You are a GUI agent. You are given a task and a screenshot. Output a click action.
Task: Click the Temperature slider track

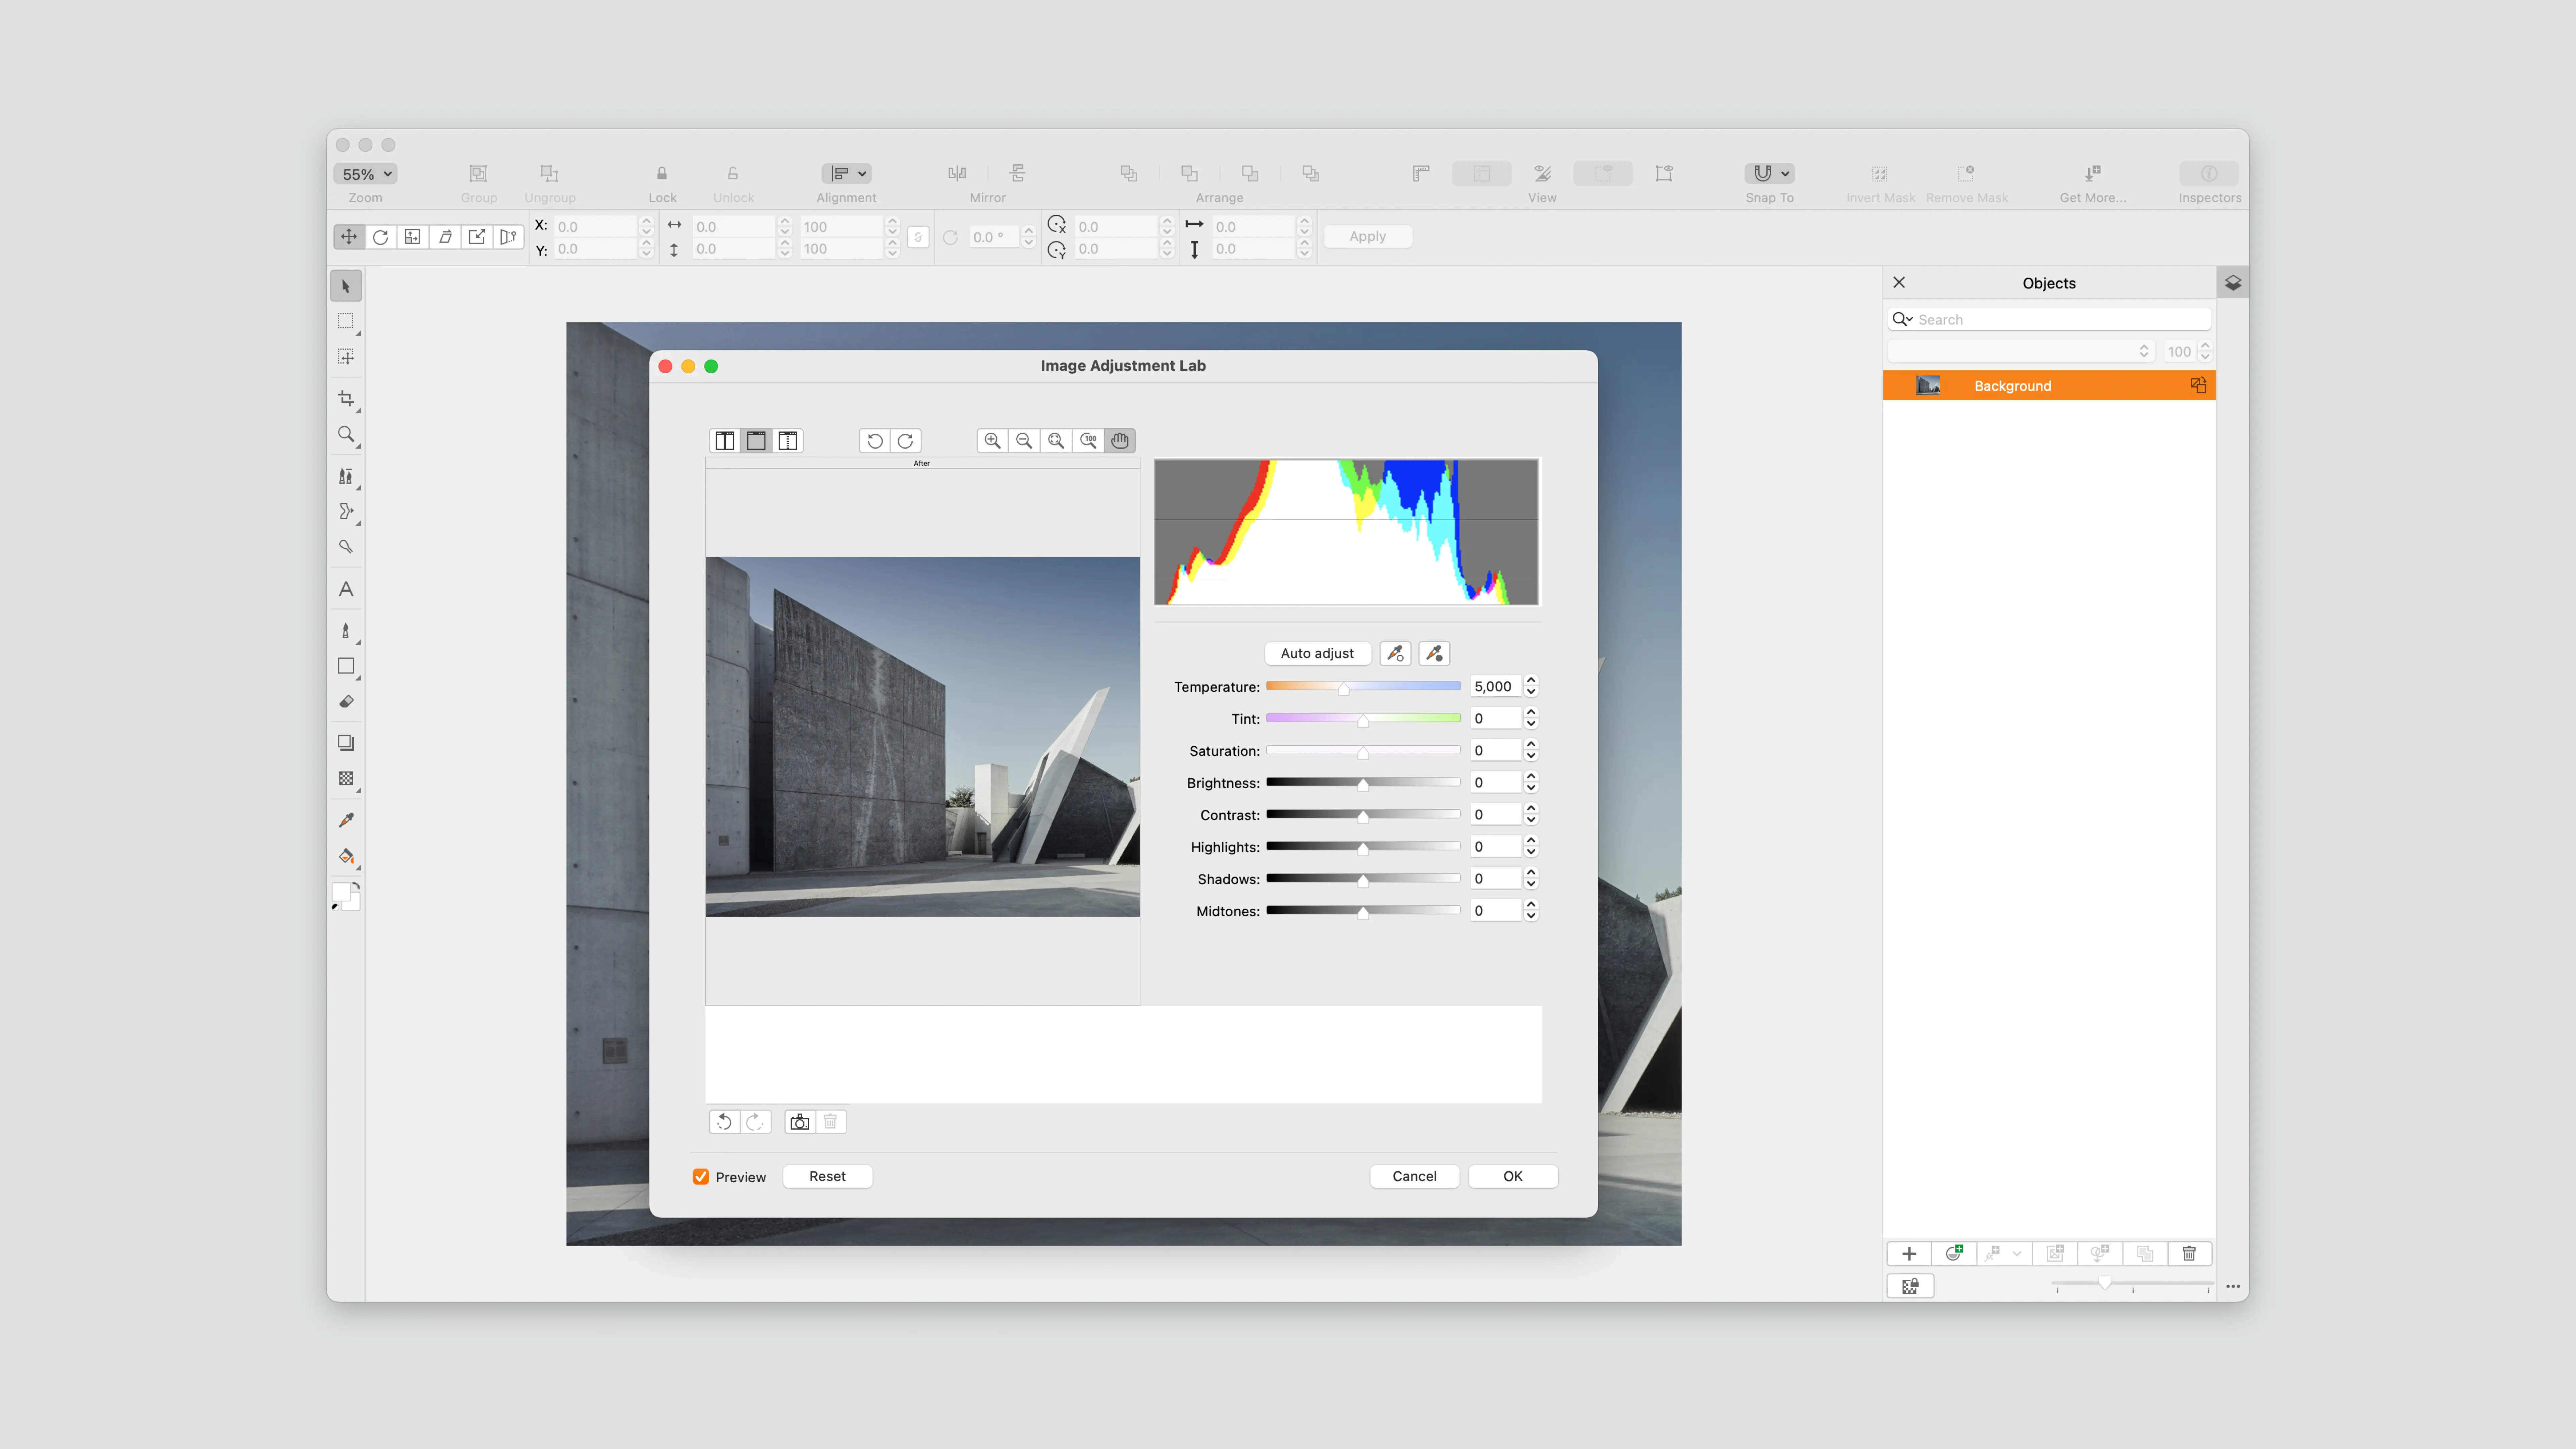coord(1363,686)
